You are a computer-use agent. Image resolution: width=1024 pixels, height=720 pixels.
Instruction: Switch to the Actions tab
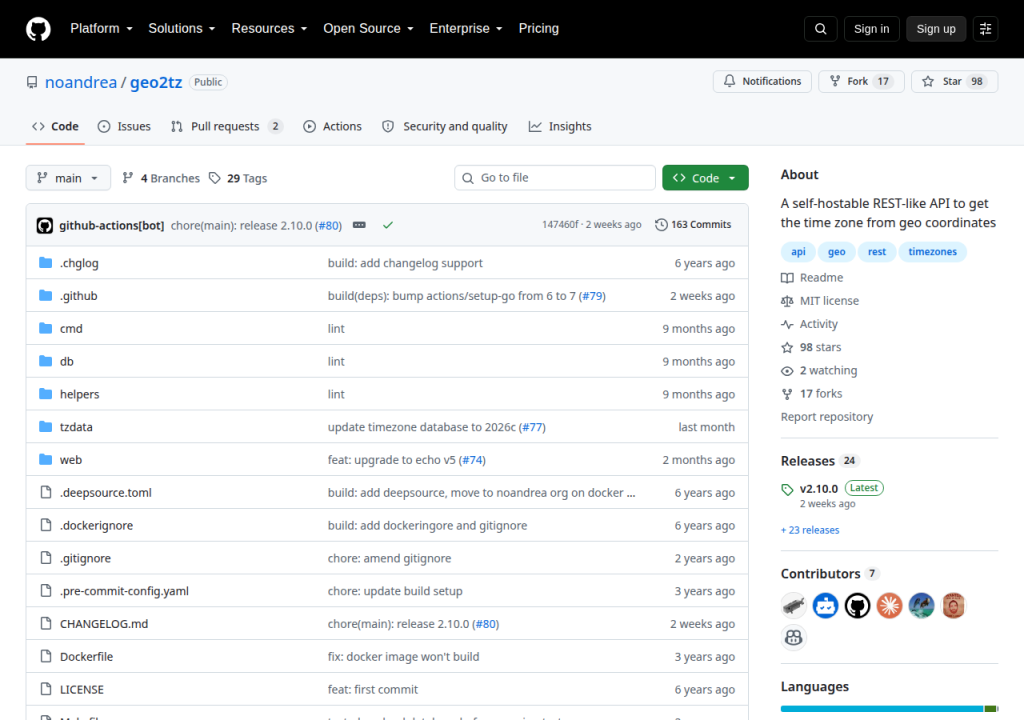point(332,127)
